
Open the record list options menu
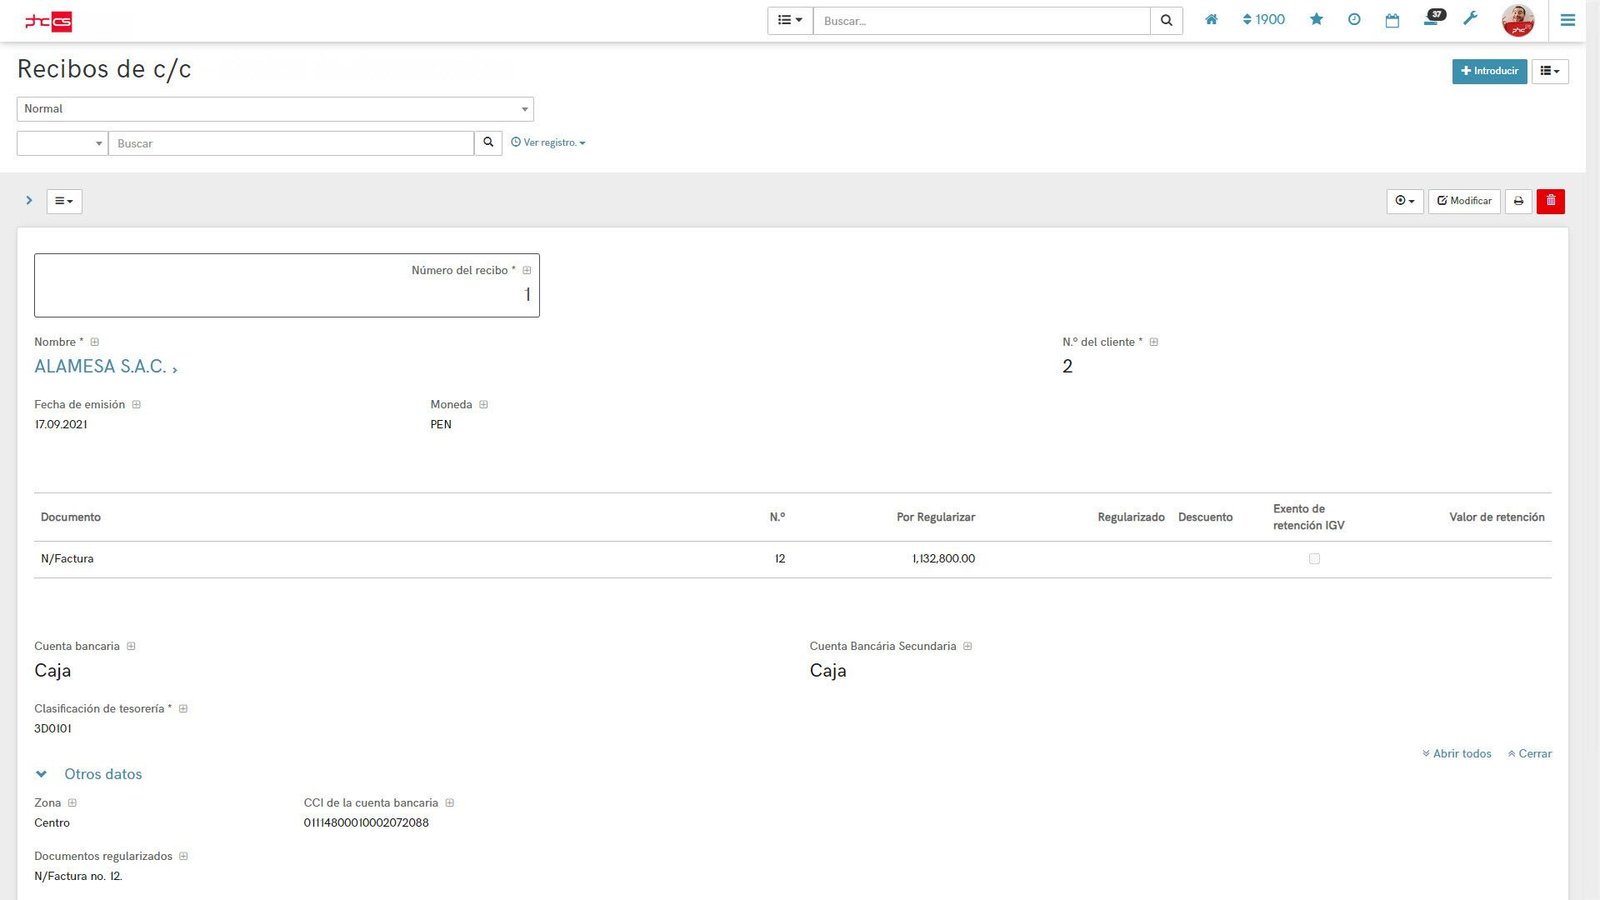pyautogui.click(x=64, y=201)
